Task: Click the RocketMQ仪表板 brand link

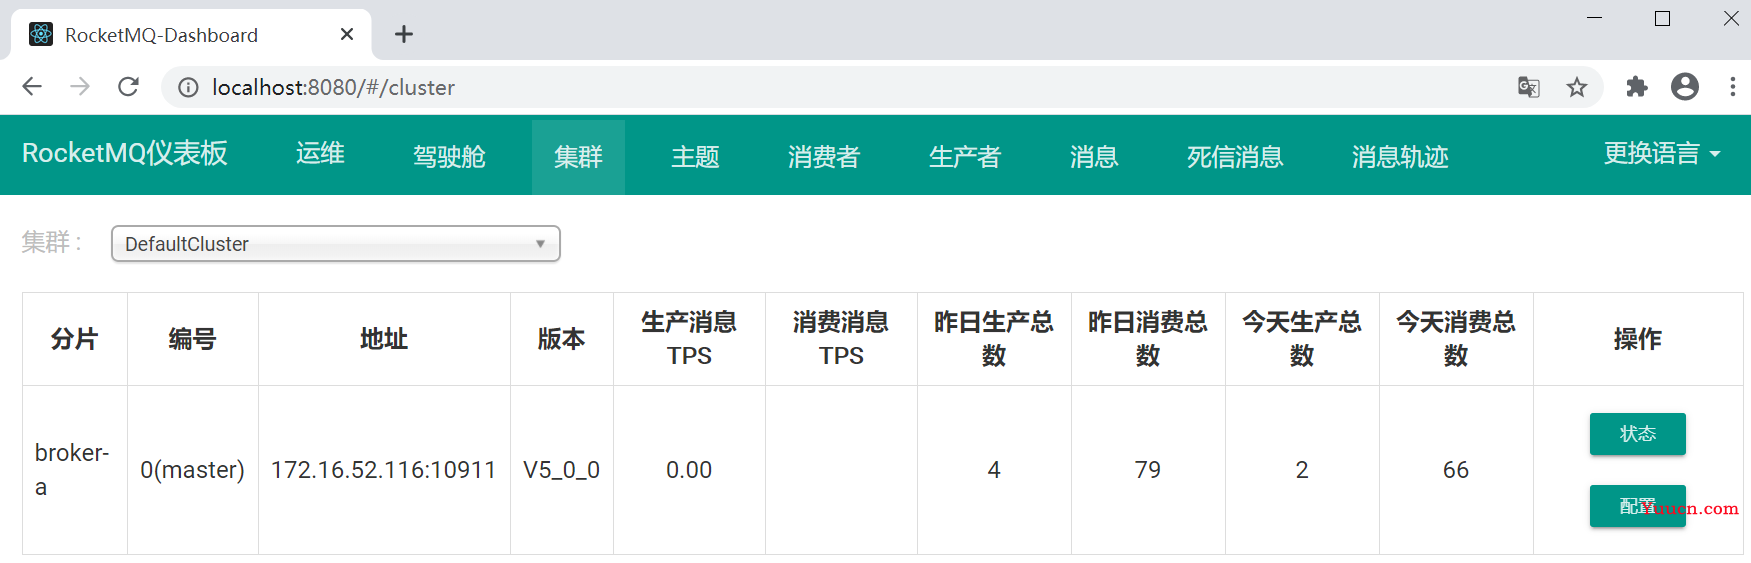Action: coord(125,153)
